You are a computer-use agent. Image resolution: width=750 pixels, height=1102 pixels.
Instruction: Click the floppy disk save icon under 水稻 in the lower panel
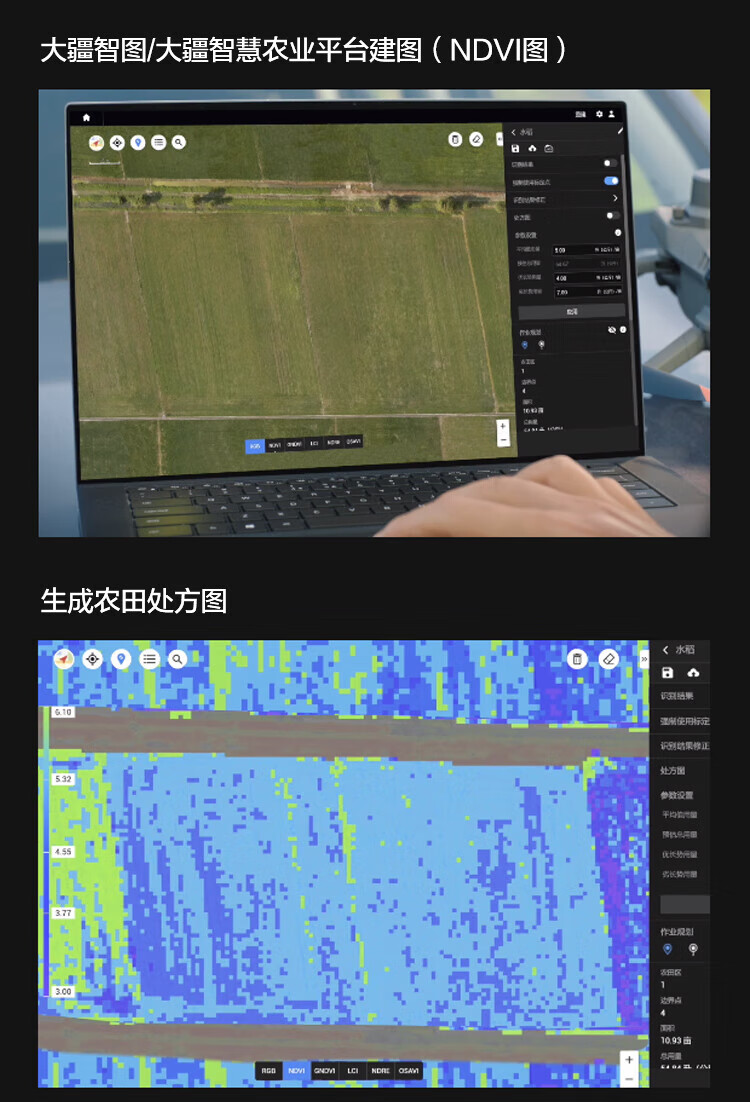click(668, 673)
